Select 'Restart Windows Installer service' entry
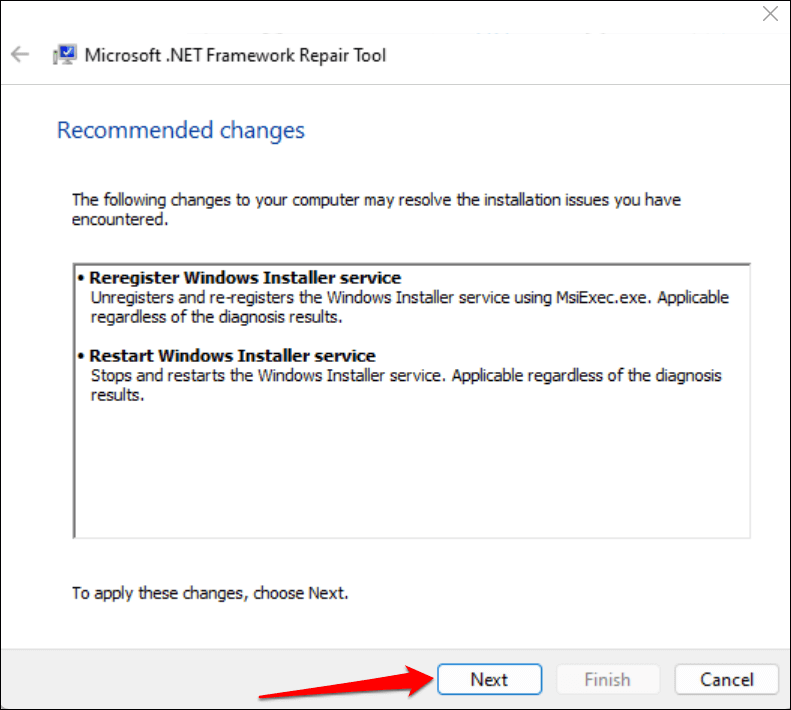Viewport: 791px width, 710px height. pos(232,356)
